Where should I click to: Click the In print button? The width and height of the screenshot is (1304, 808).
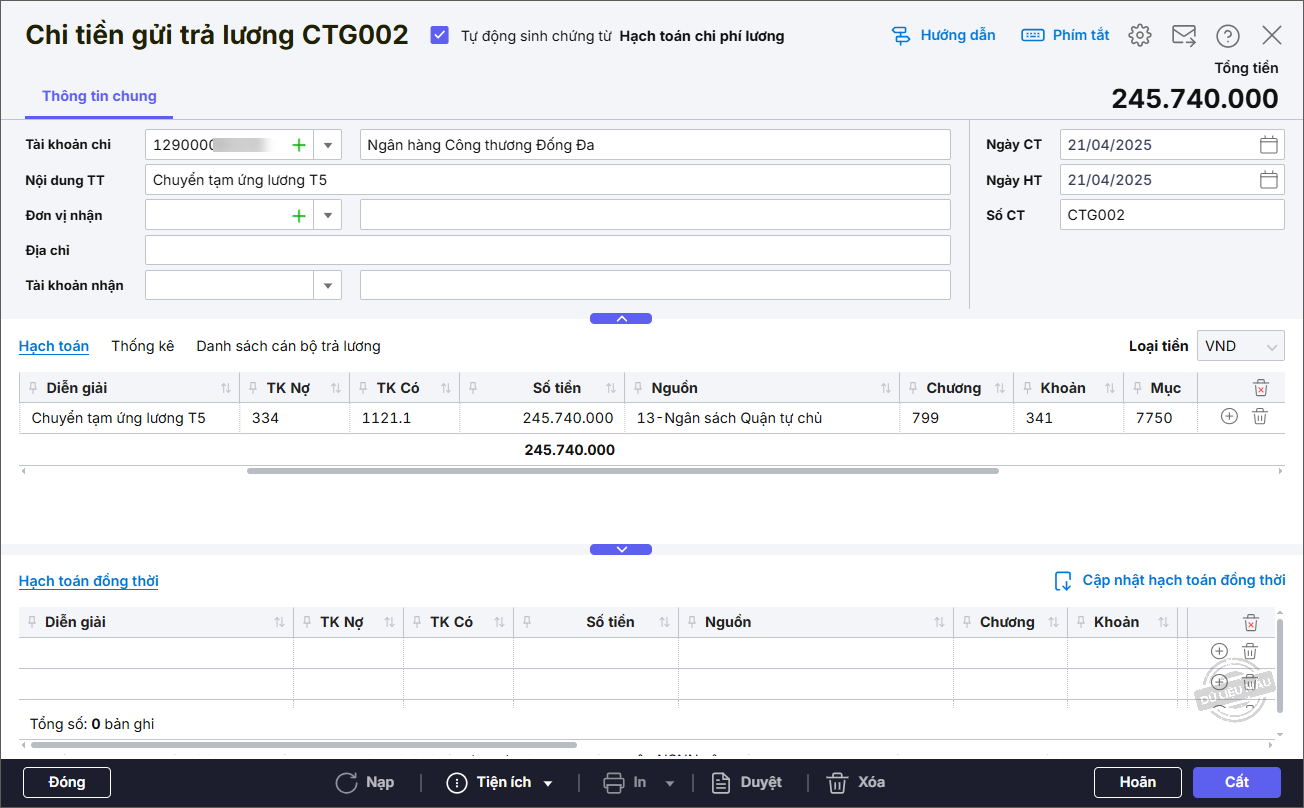[626, 782]
